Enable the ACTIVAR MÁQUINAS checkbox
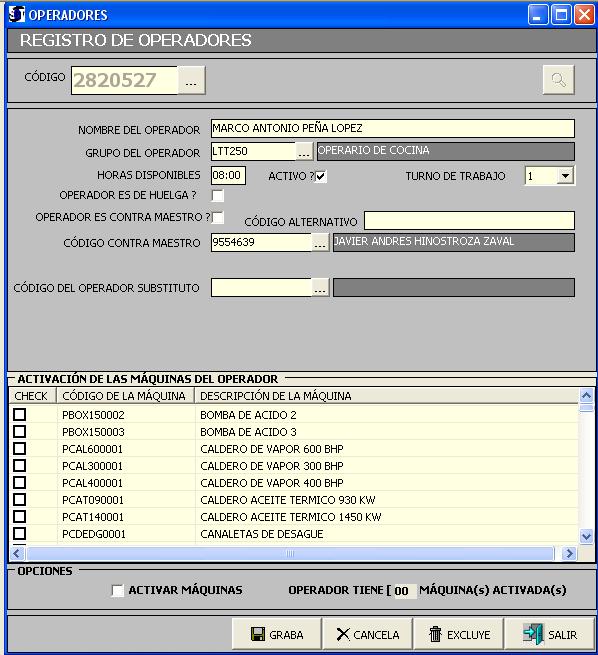This screenshot has width=598, height=655. [x=117, y=590]
